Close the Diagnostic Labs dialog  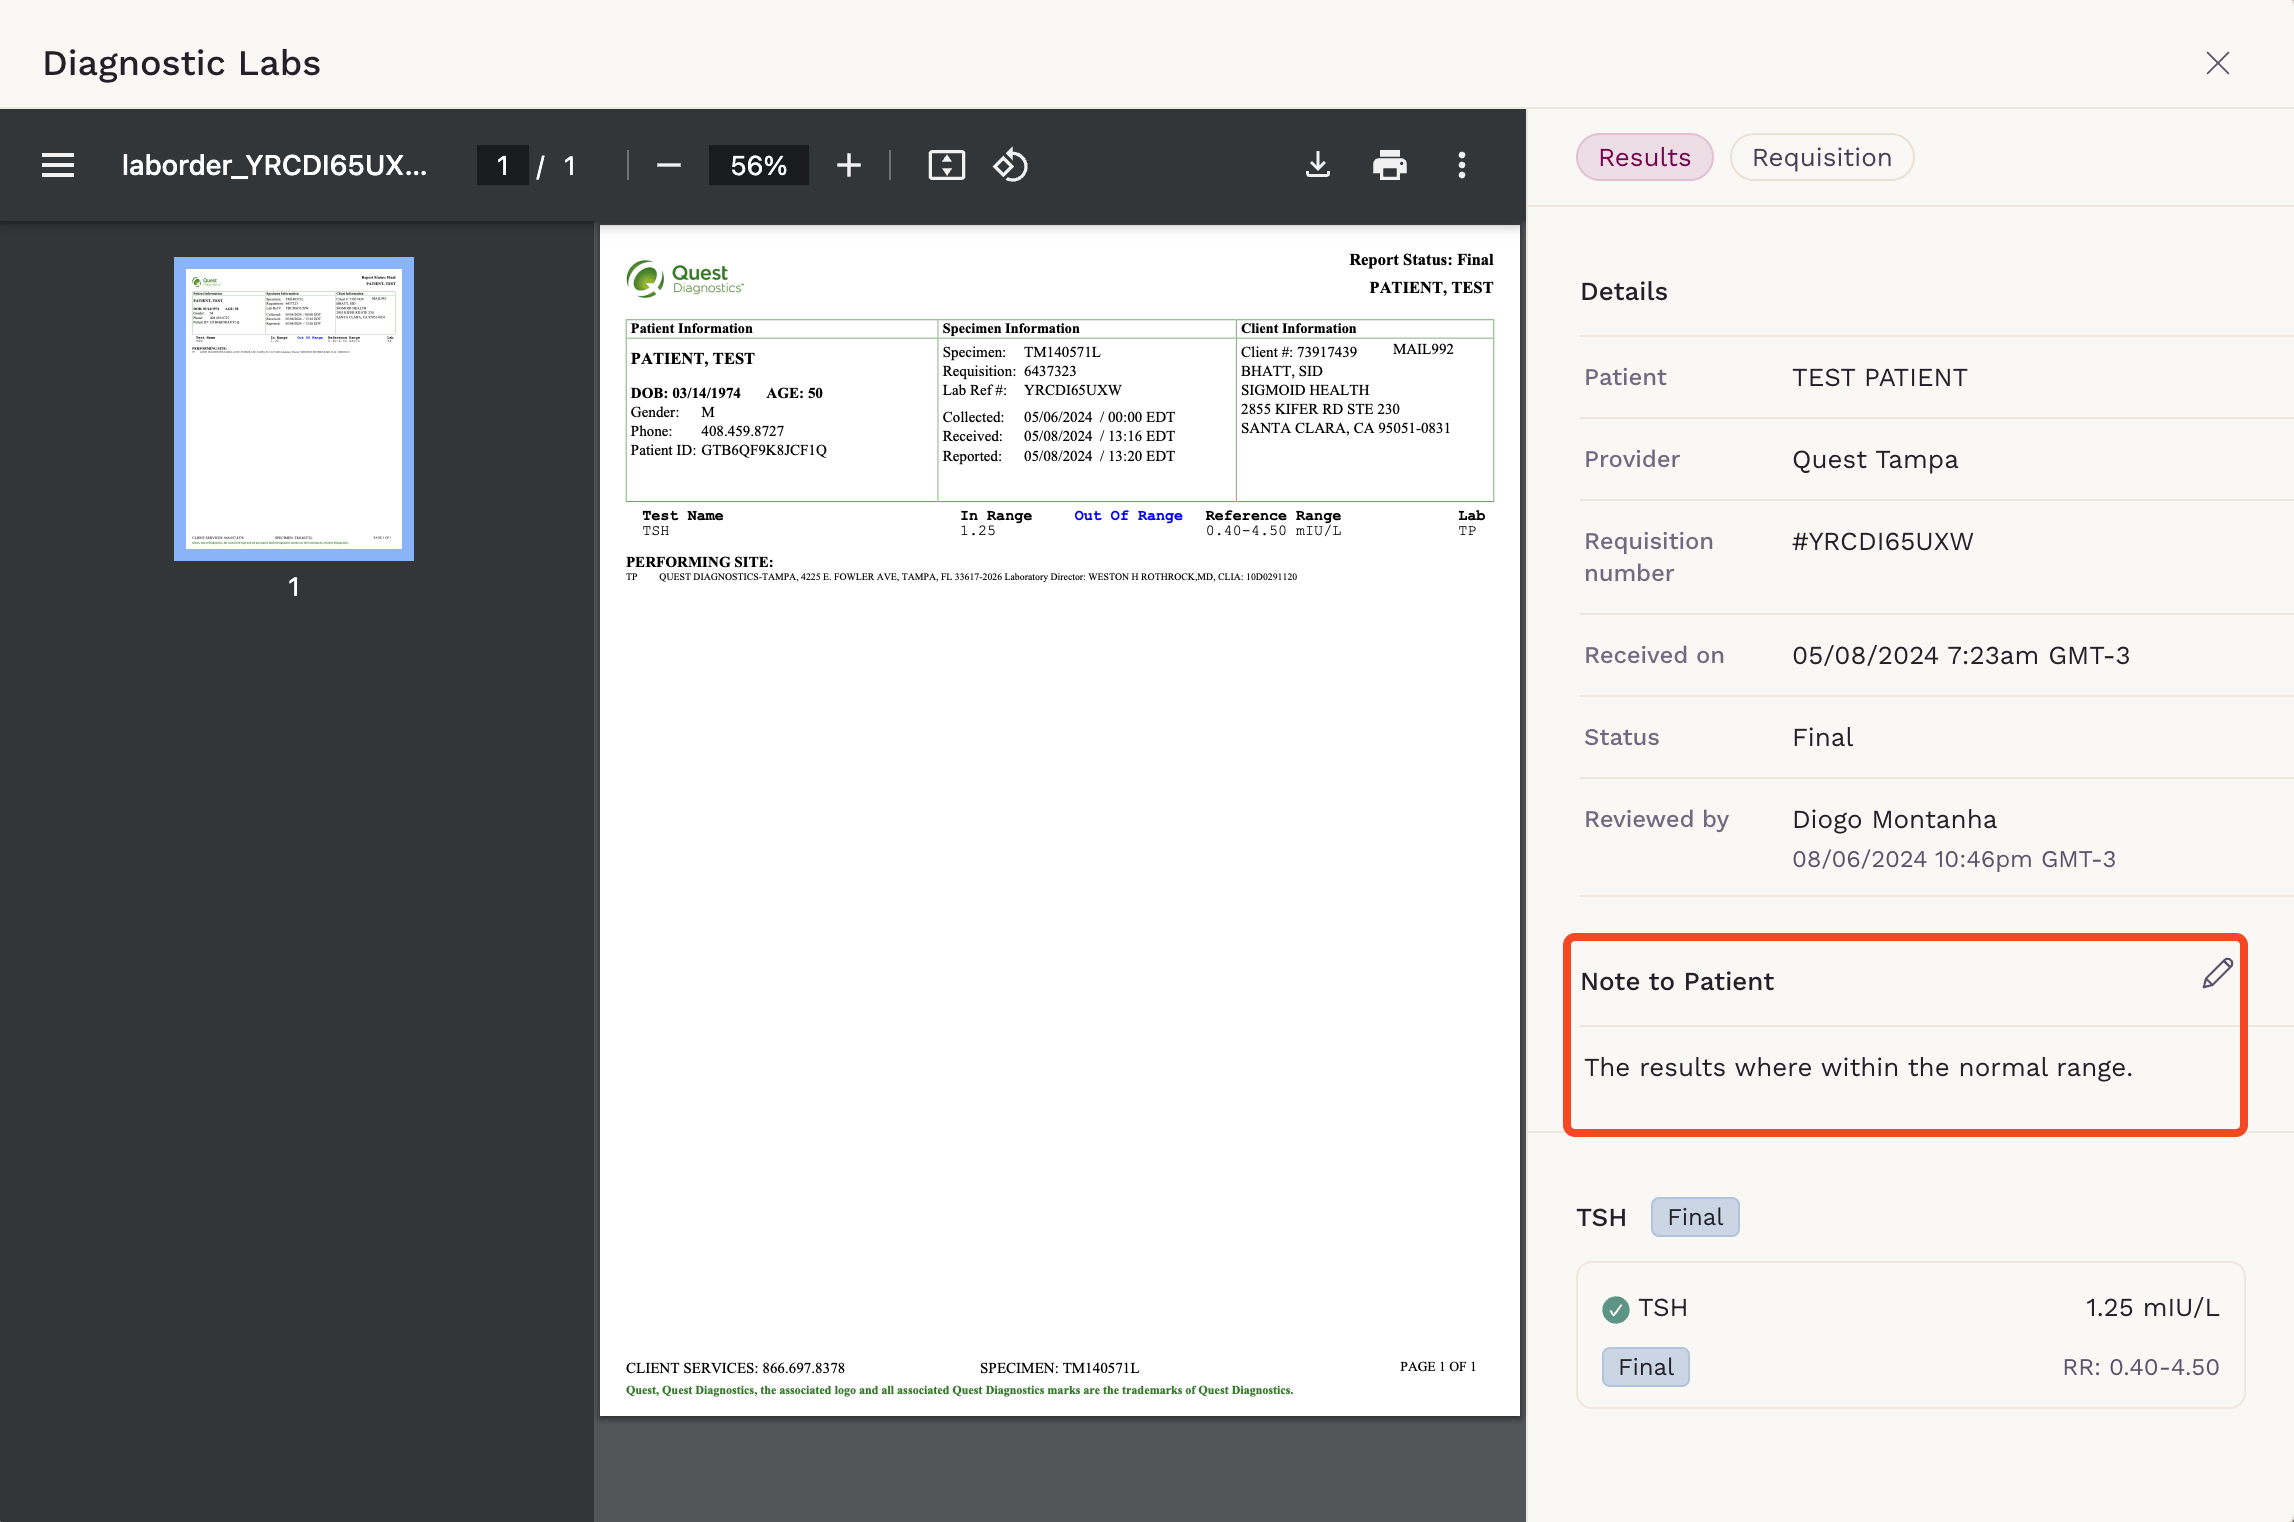click(2217, 63)
